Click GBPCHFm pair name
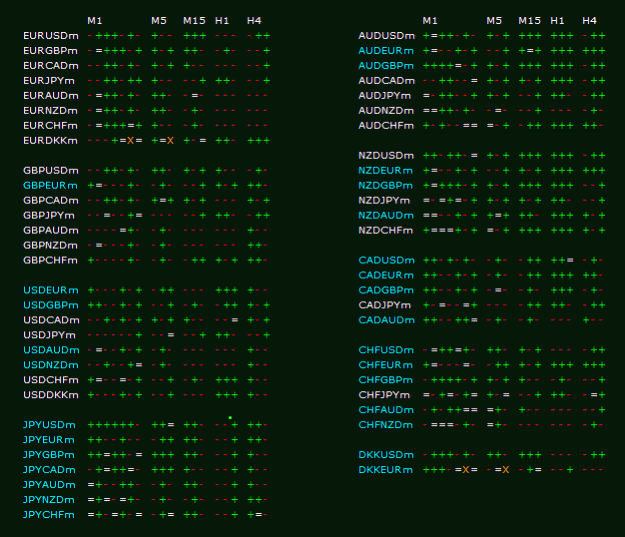The width and height of the screenshot is (625, 537). tap(50, 260)
